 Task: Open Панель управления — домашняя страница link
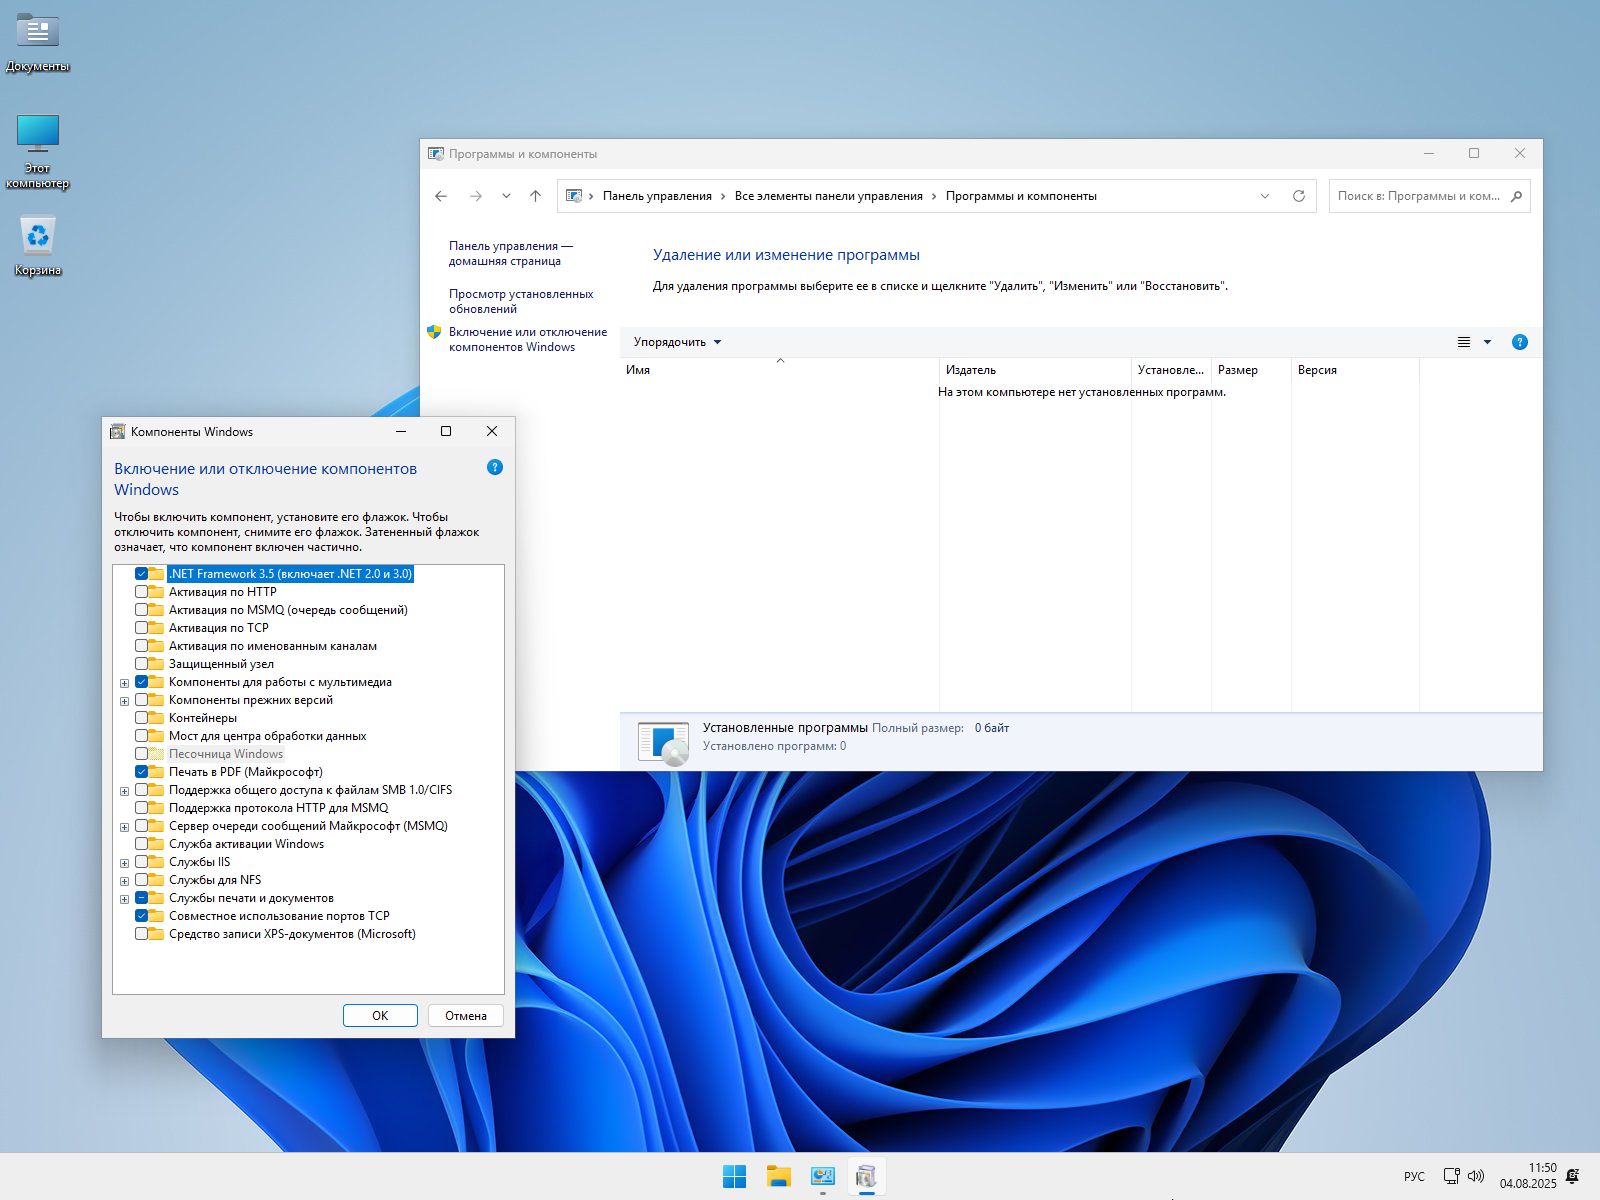click(x=510, y=253)
